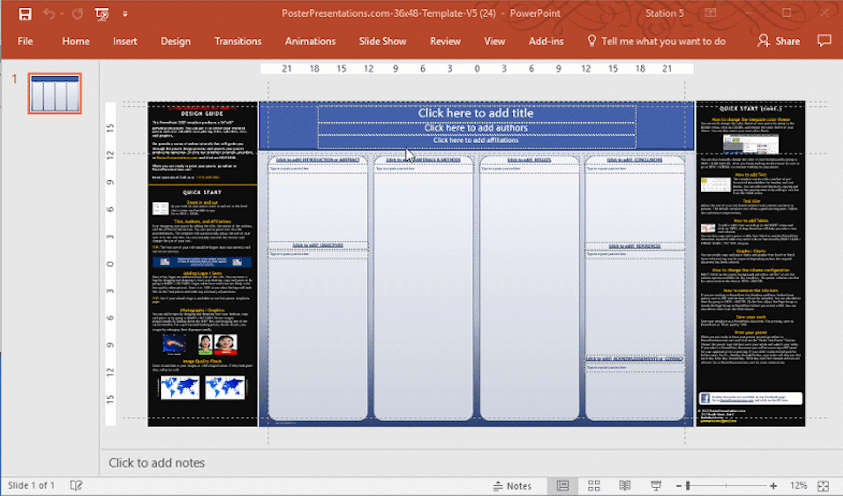Start Slide Show from status bar icon
Viewport: 843px width, 496px height.
[655, 486]
